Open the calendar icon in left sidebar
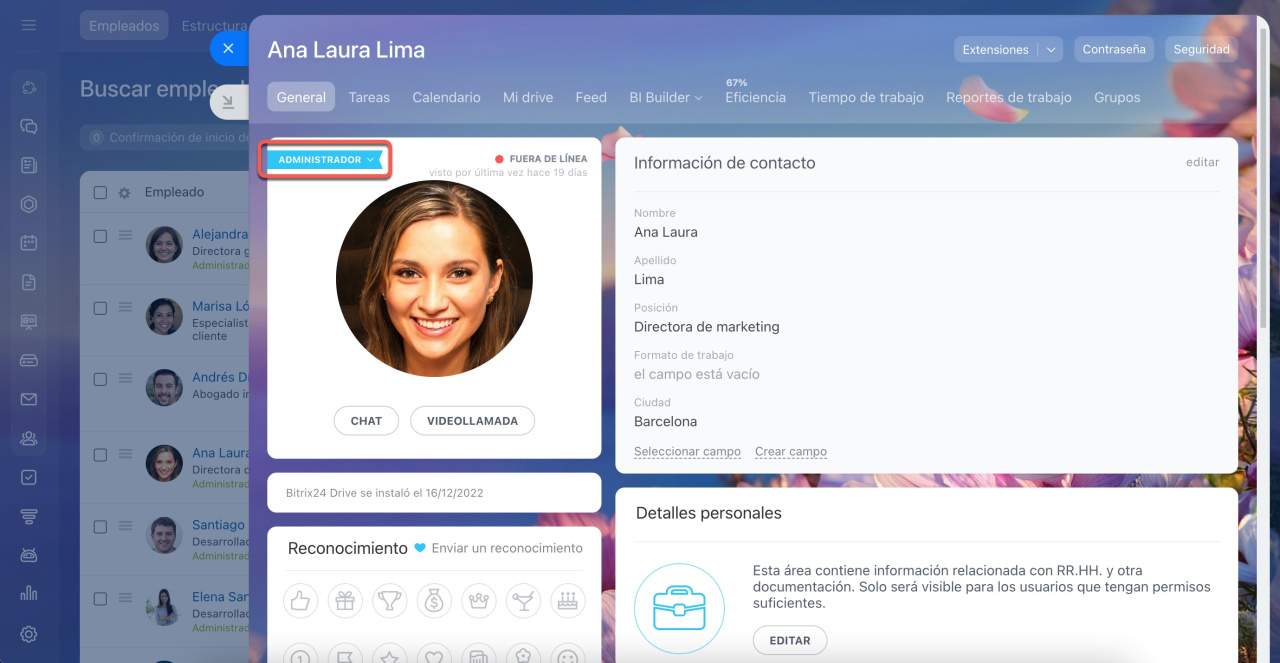The width and height of the screenshot is (1280, 663). (x=28, y=243)
